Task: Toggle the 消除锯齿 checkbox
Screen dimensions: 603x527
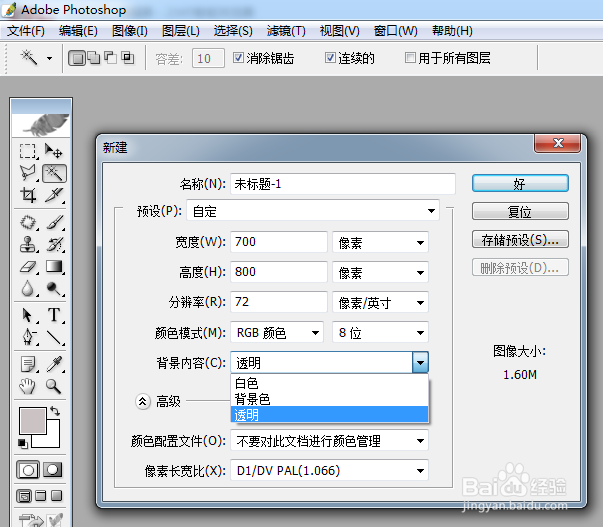Action: point(238,58)
